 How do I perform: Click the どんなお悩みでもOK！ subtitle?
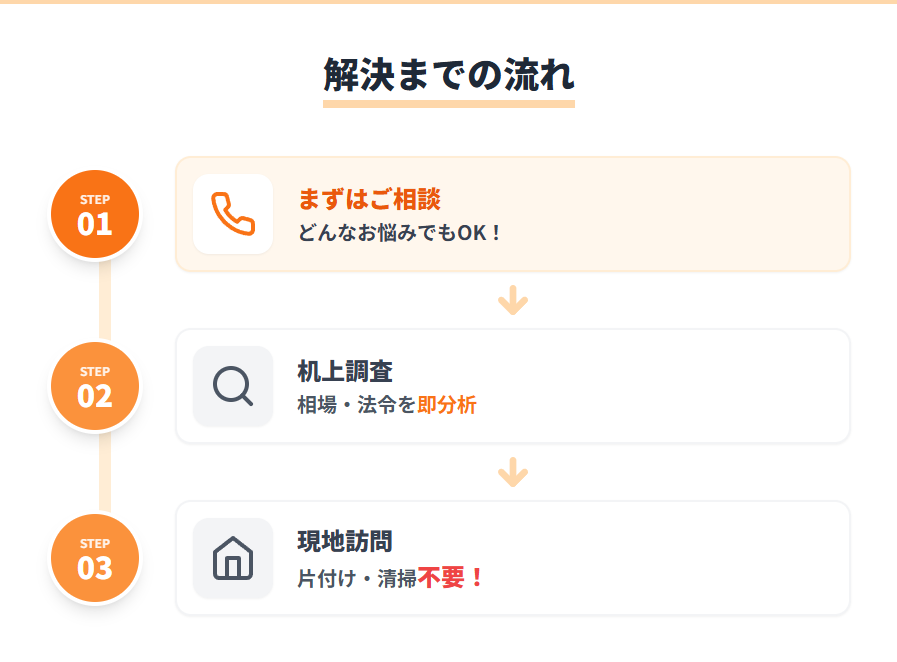click(x=399, y=233)
